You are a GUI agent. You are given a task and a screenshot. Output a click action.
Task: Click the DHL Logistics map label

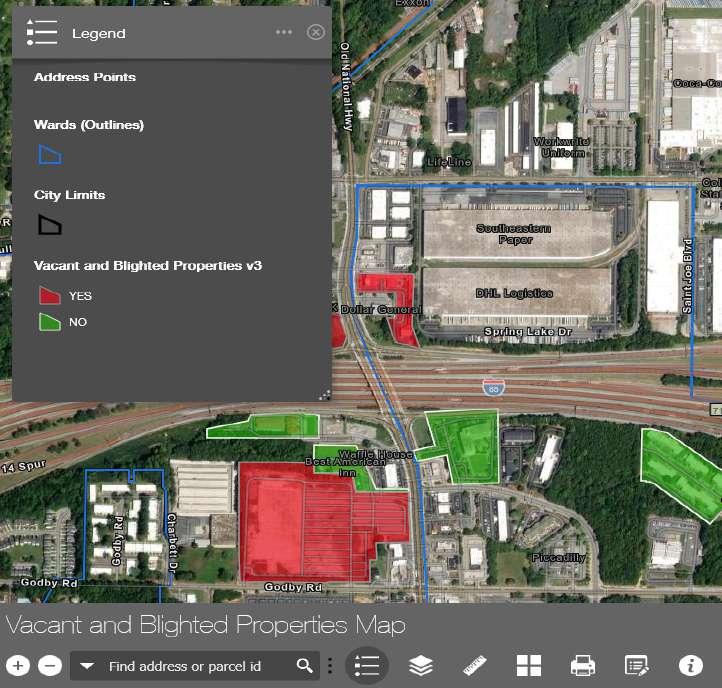514,293
